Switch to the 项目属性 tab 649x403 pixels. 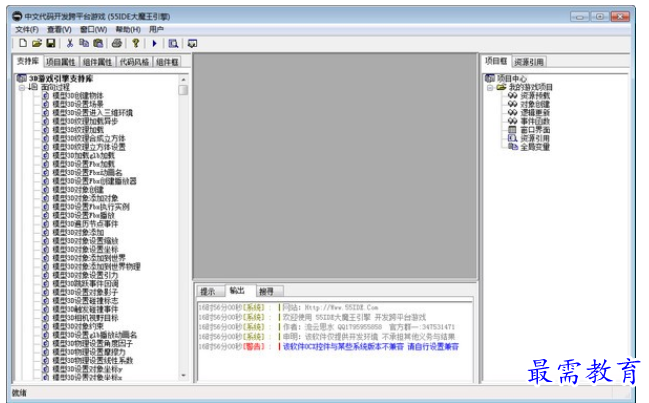pyautogui.click(x=60, y=62)
